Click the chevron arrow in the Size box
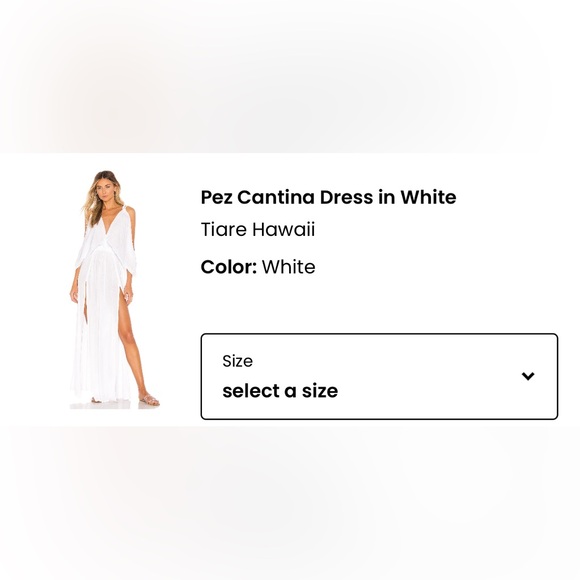The image size is (580, 580). [x=527, y=376]
